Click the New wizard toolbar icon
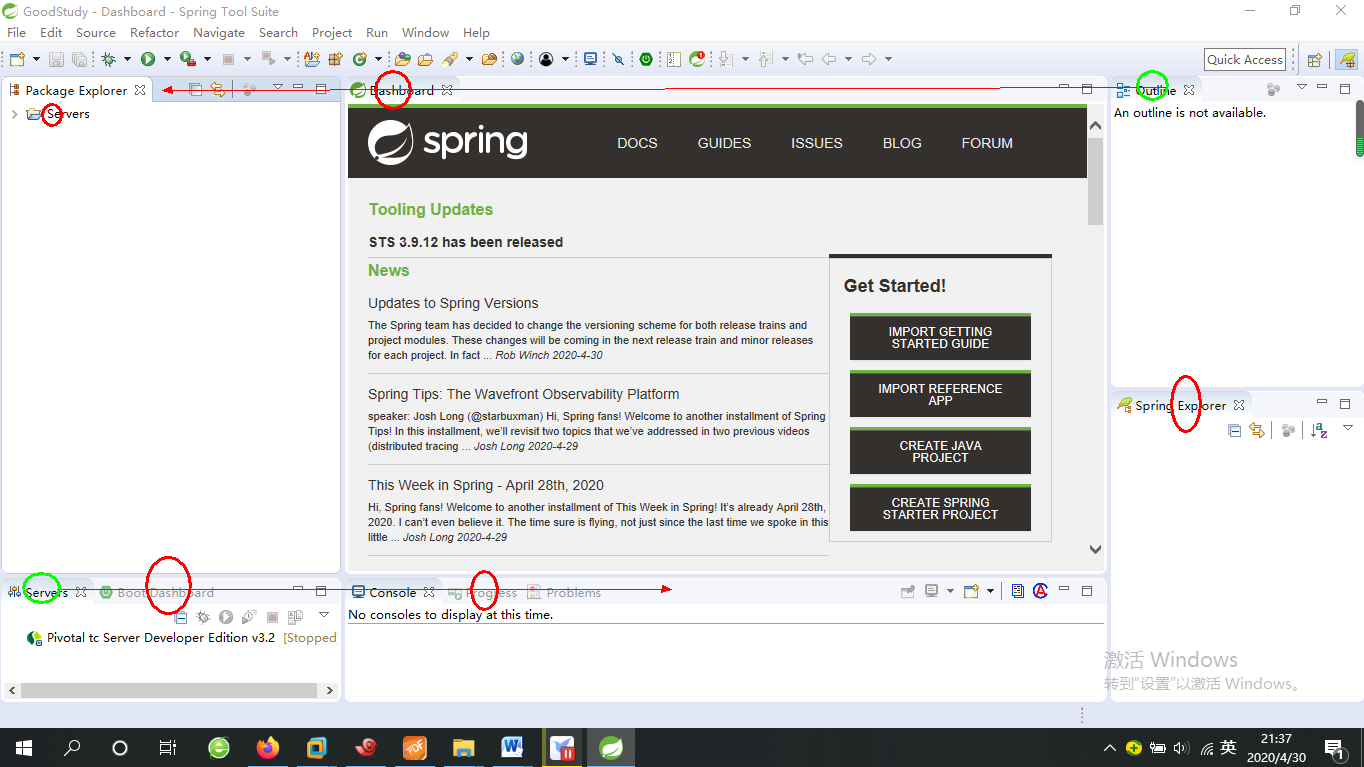This screenshot has height=767, width=1364. 17,59
